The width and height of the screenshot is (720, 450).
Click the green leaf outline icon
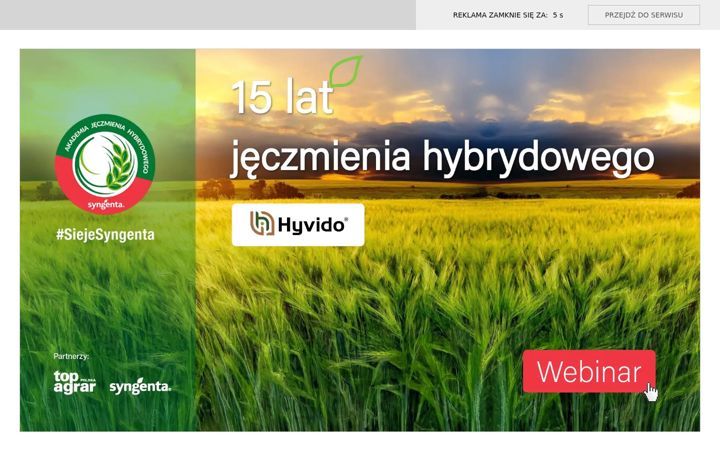tap(346, 71)
